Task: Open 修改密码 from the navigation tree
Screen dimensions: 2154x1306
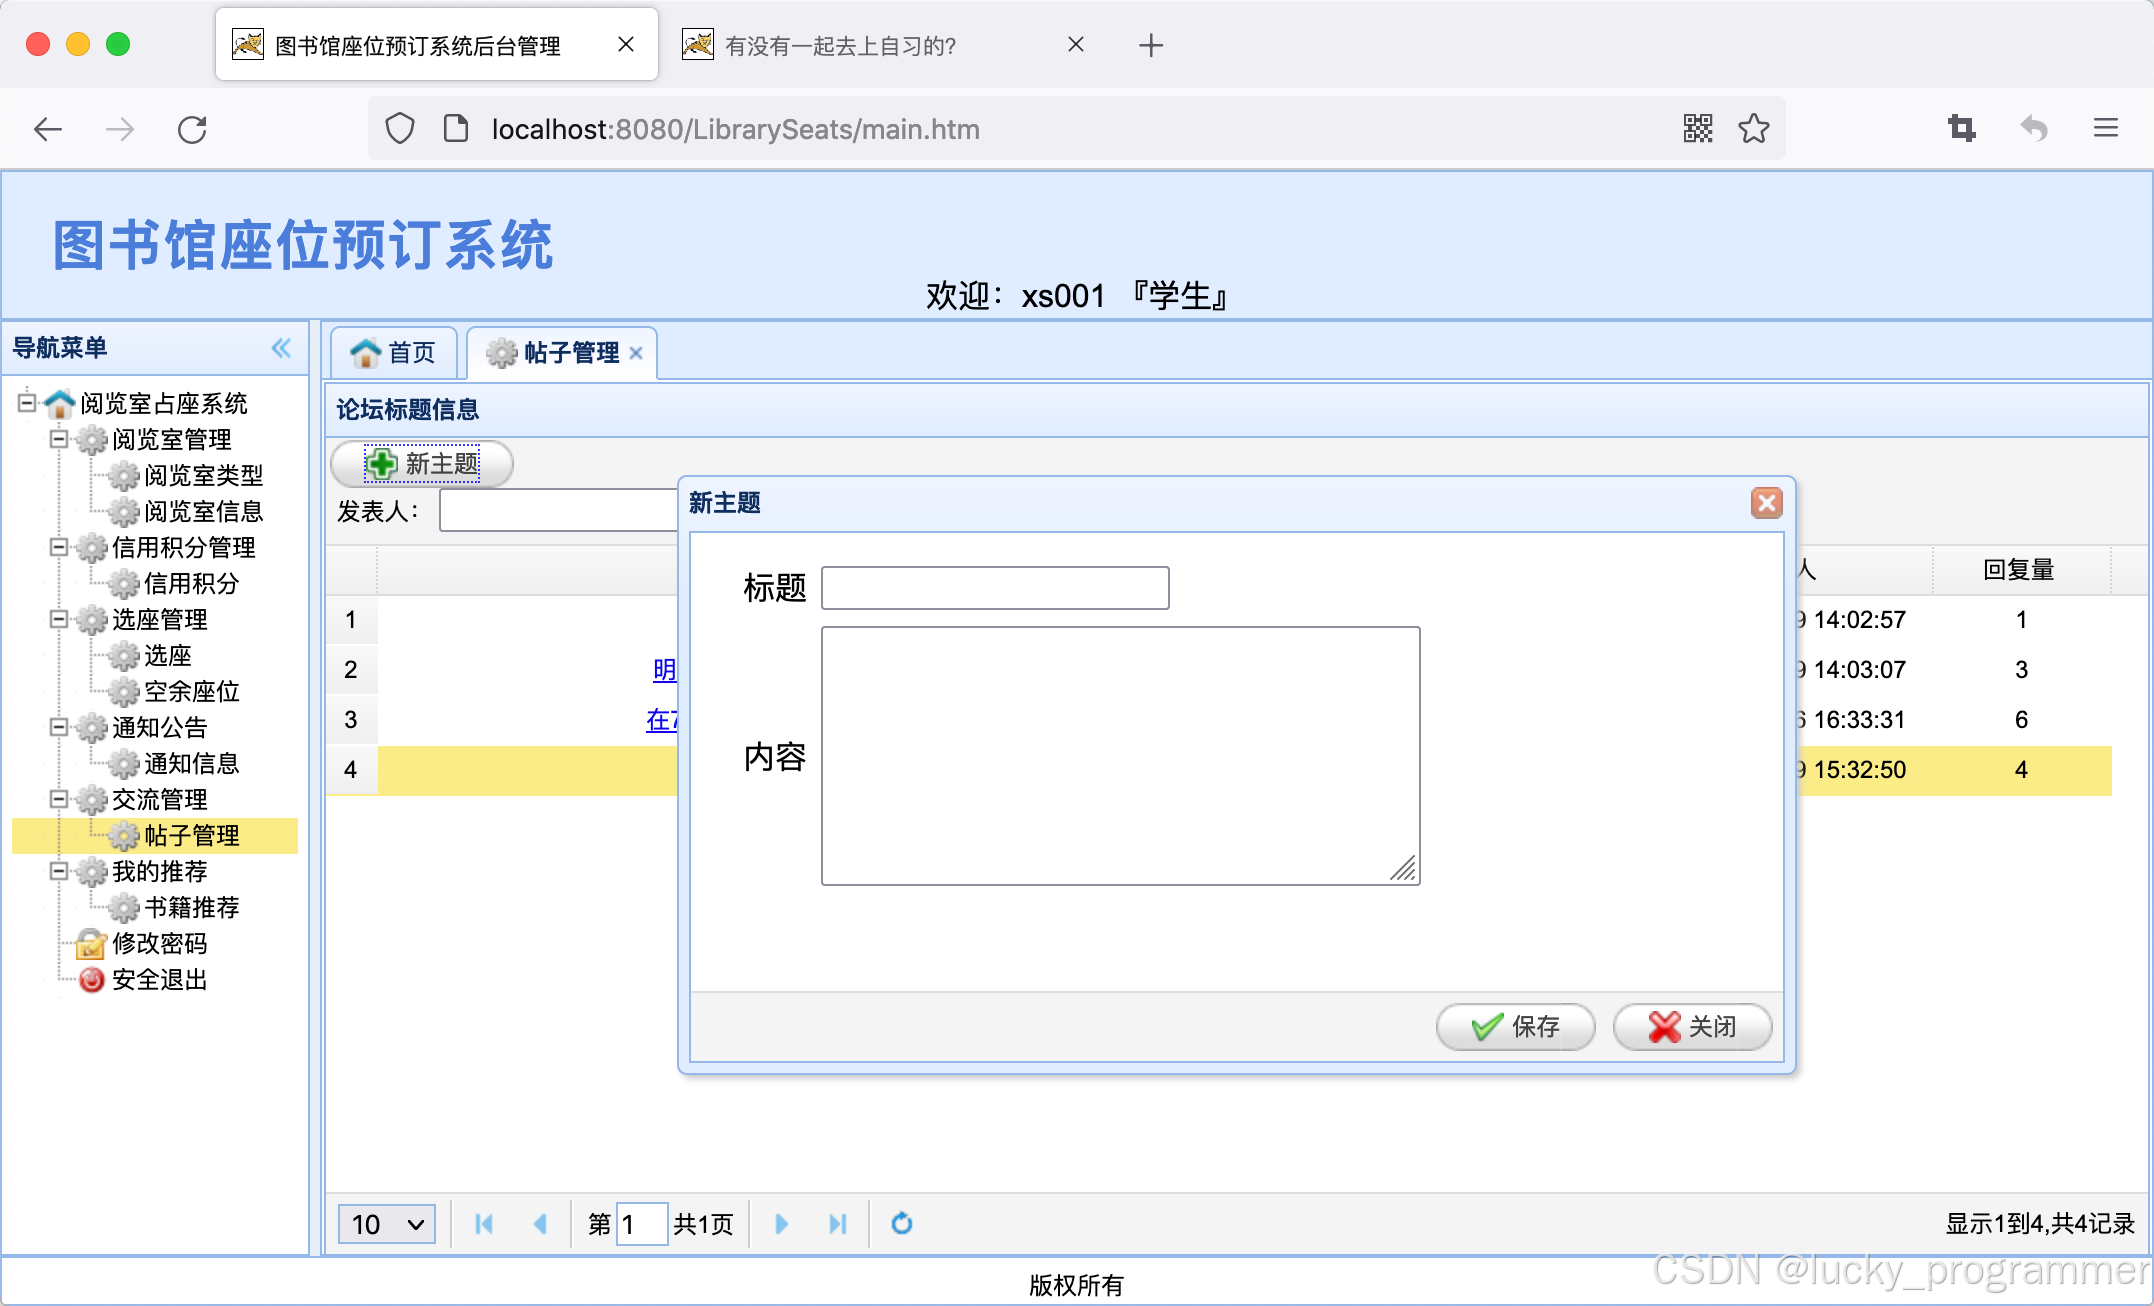Action: [x=159, y=943]
